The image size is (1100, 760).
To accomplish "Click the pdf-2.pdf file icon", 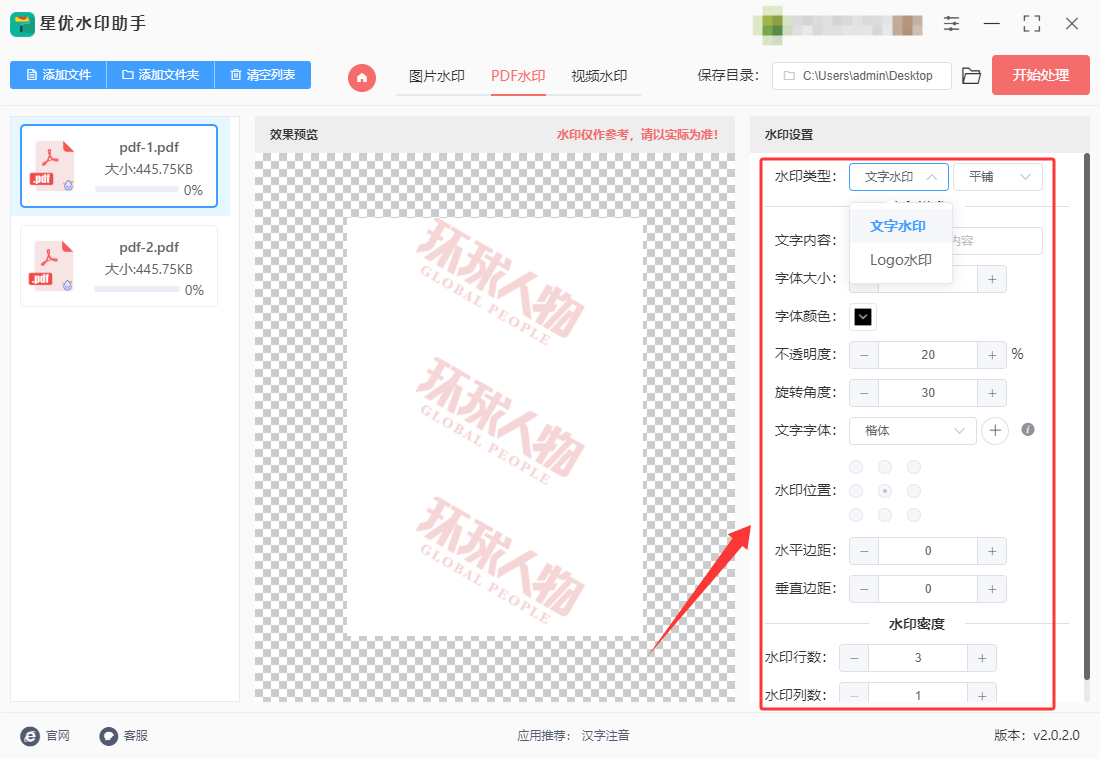I will coord(52,266).
